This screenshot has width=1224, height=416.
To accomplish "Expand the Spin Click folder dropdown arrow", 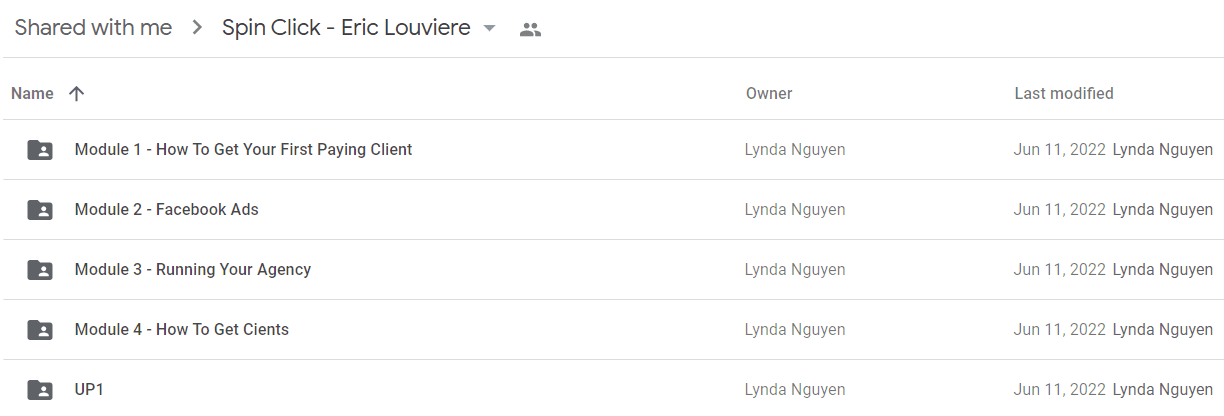I will 489,29.
